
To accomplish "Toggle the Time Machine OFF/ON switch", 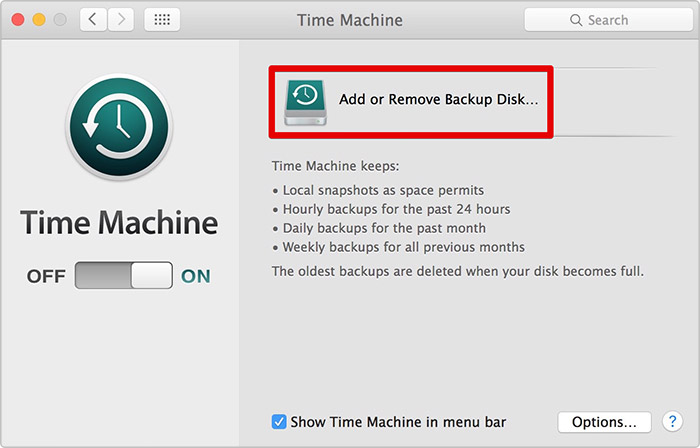I will [x=124, y=275].
